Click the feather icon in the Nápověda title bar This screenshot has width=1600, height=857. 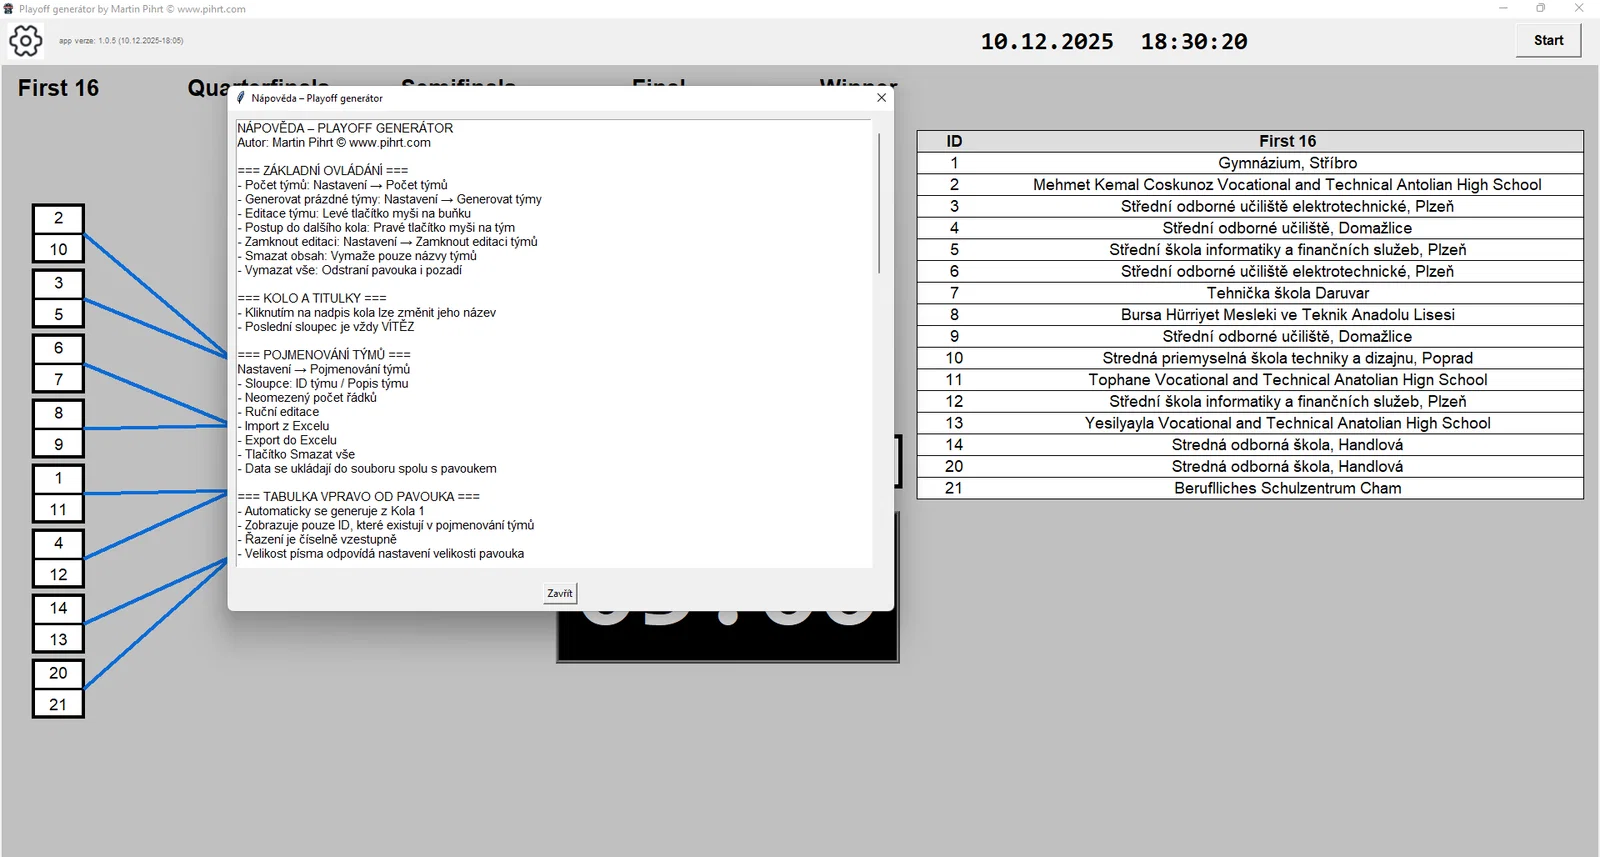pos(240,98)
